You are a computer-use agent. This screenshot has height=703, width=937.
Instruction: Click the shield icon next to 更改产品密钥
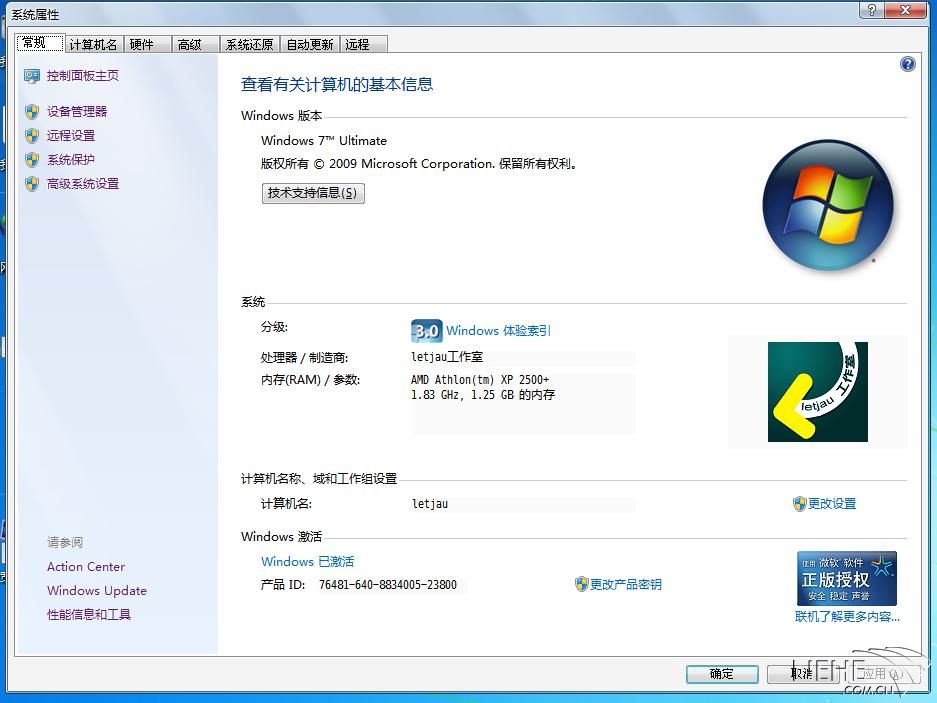click(x=581, y=584)
